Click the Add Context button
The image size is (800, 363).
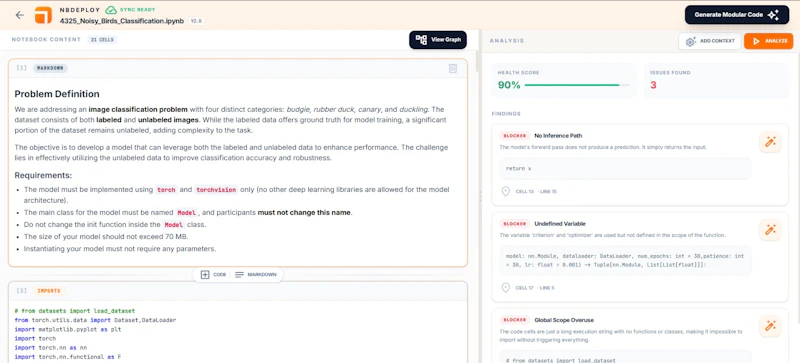[x=710, y=41]
